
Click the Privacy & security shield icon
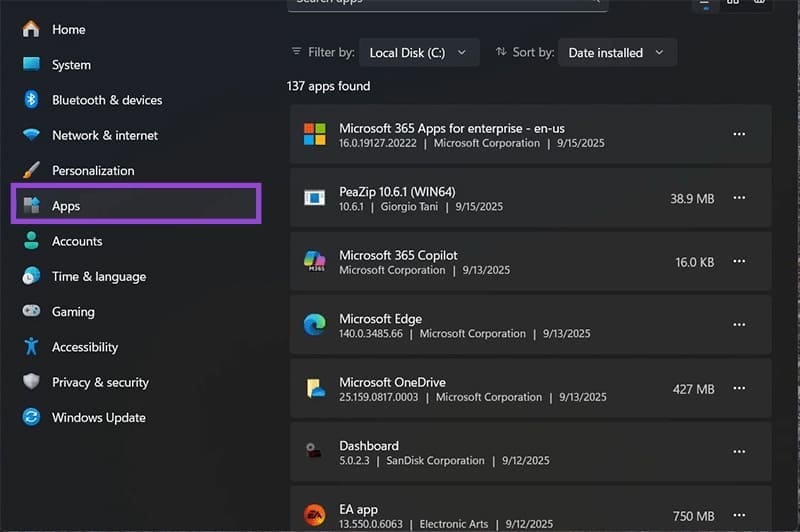click(x=31, y=382)
